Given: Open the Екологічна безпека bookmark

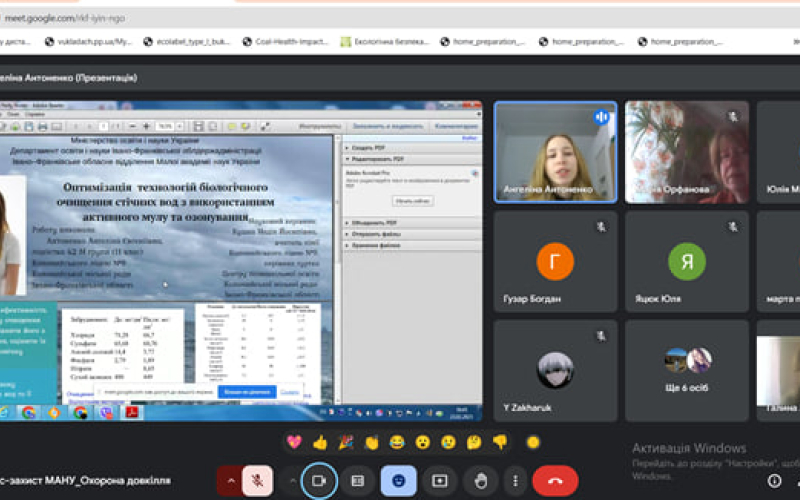Looking at the screenshot, I should pyautogui.click(x=385, y=42).
